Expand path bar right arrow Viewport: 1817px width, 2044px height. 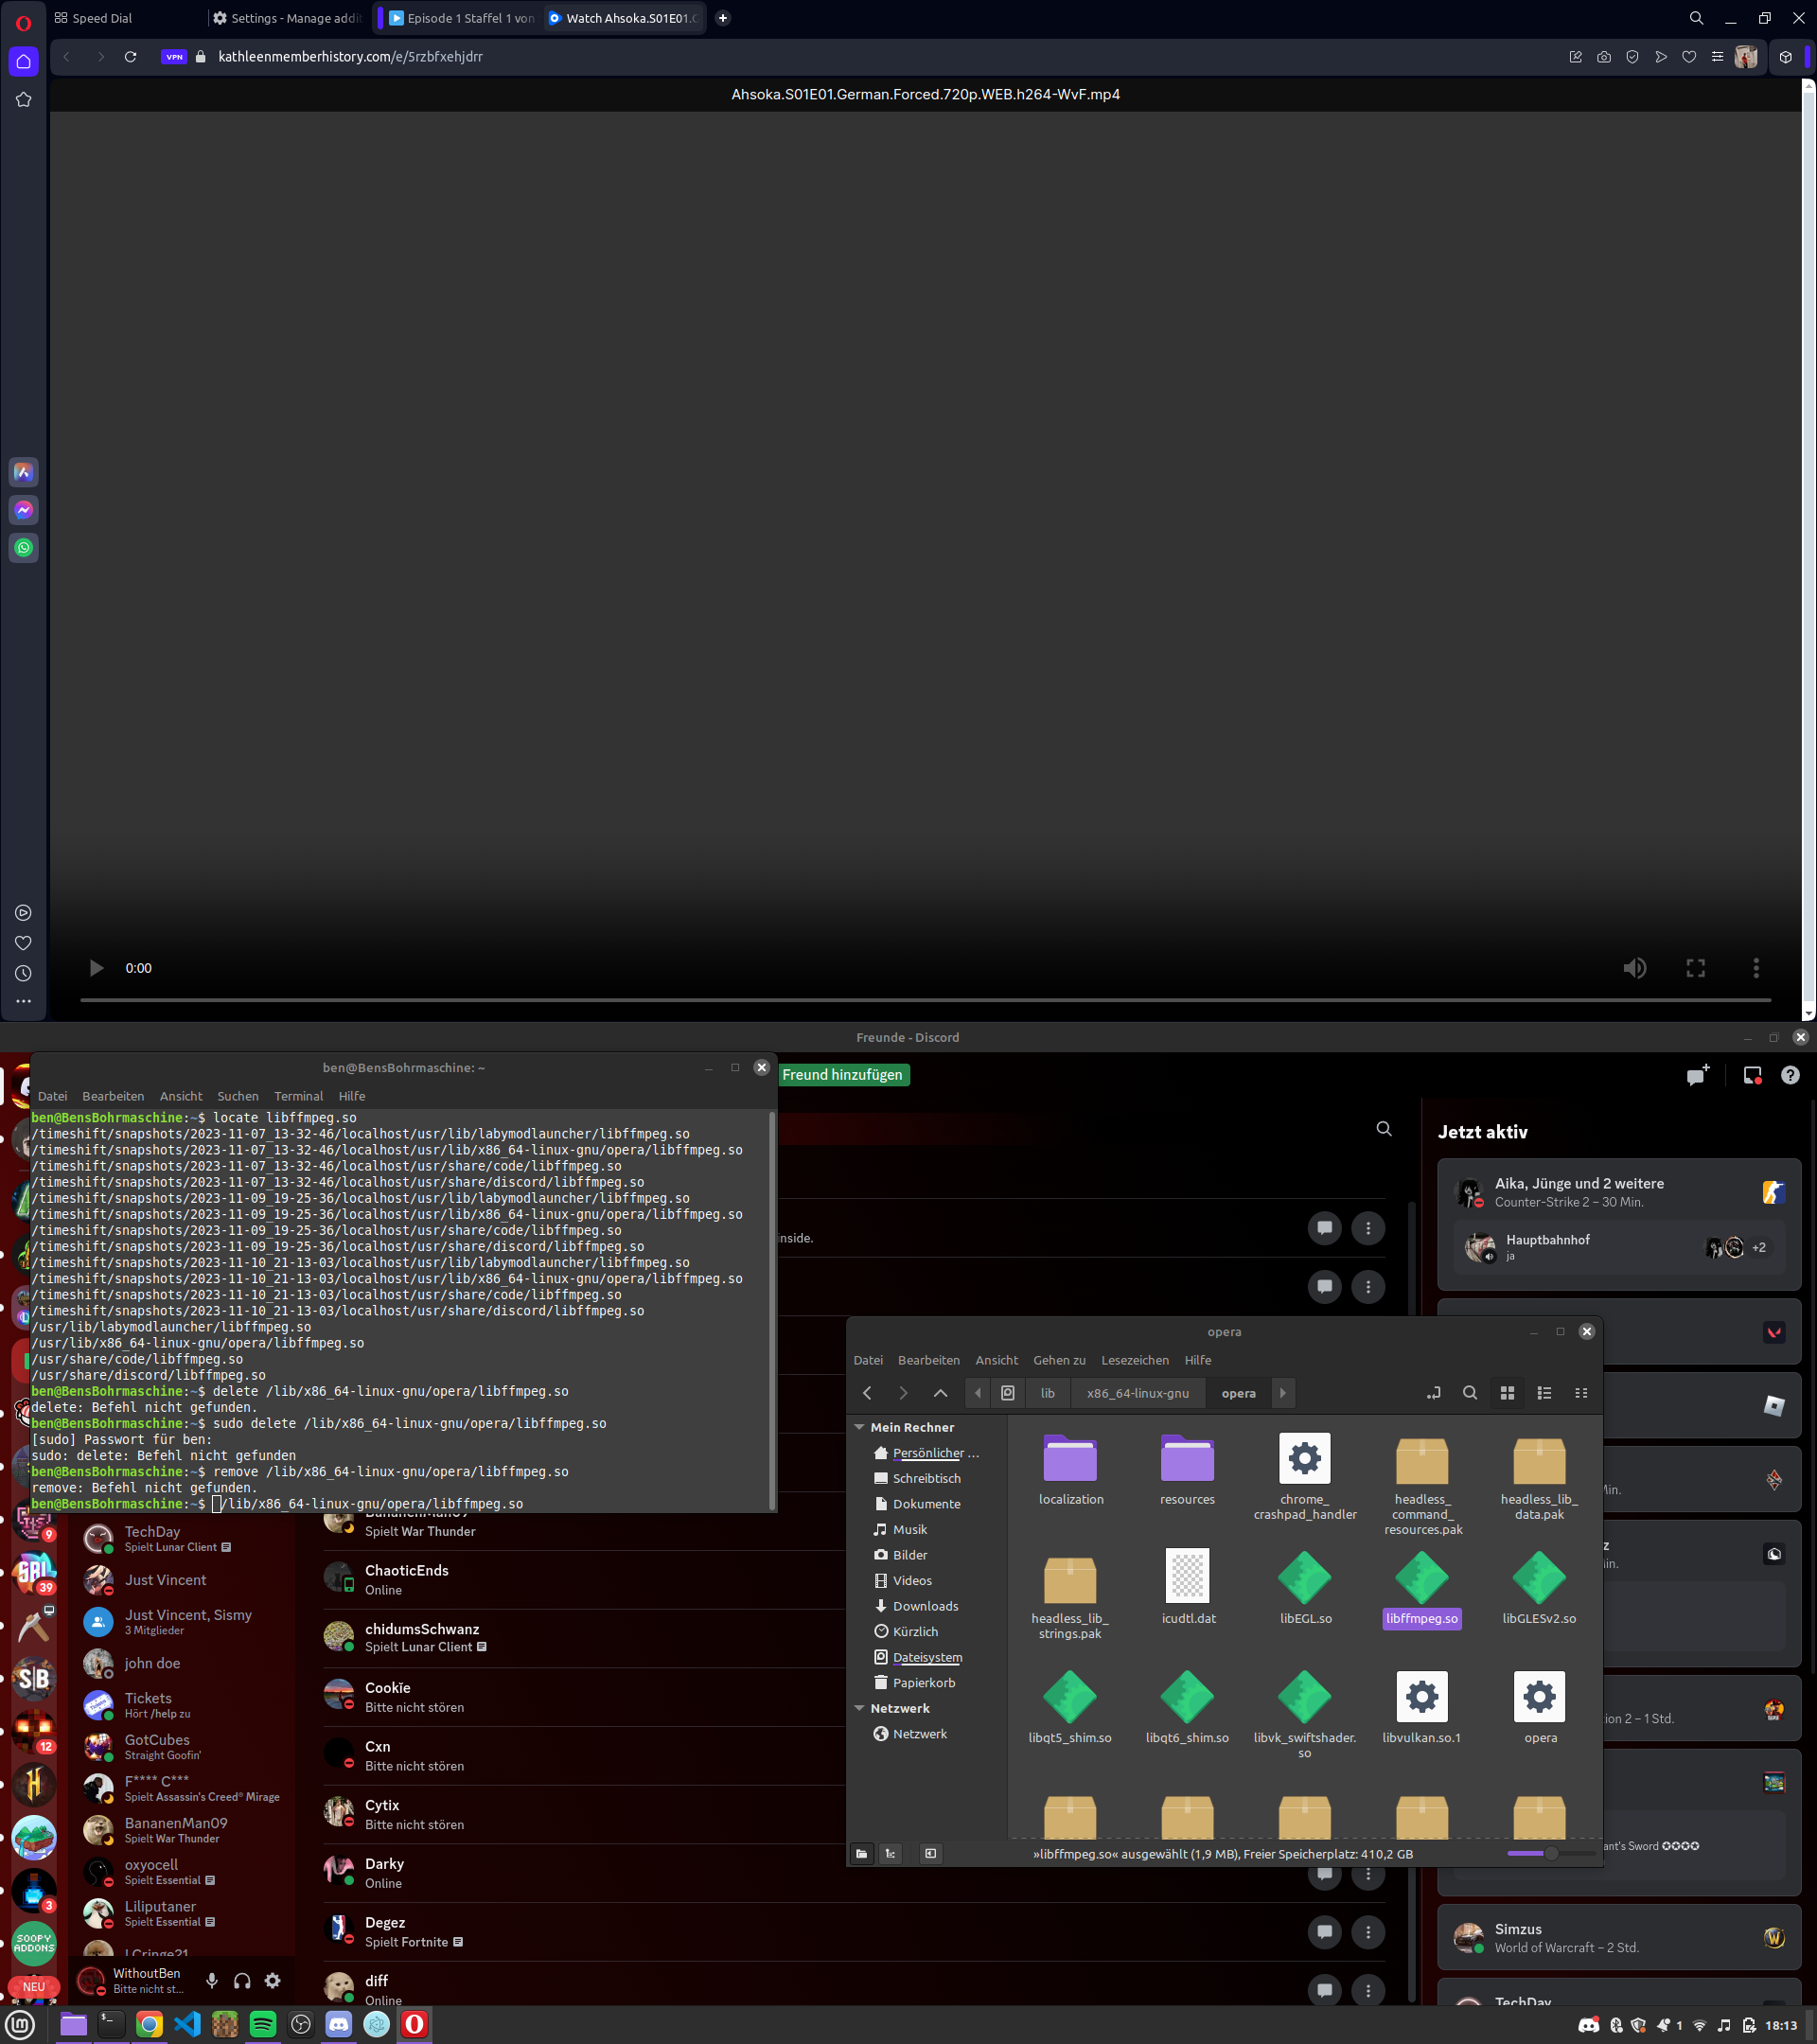pos(1283,1393)
